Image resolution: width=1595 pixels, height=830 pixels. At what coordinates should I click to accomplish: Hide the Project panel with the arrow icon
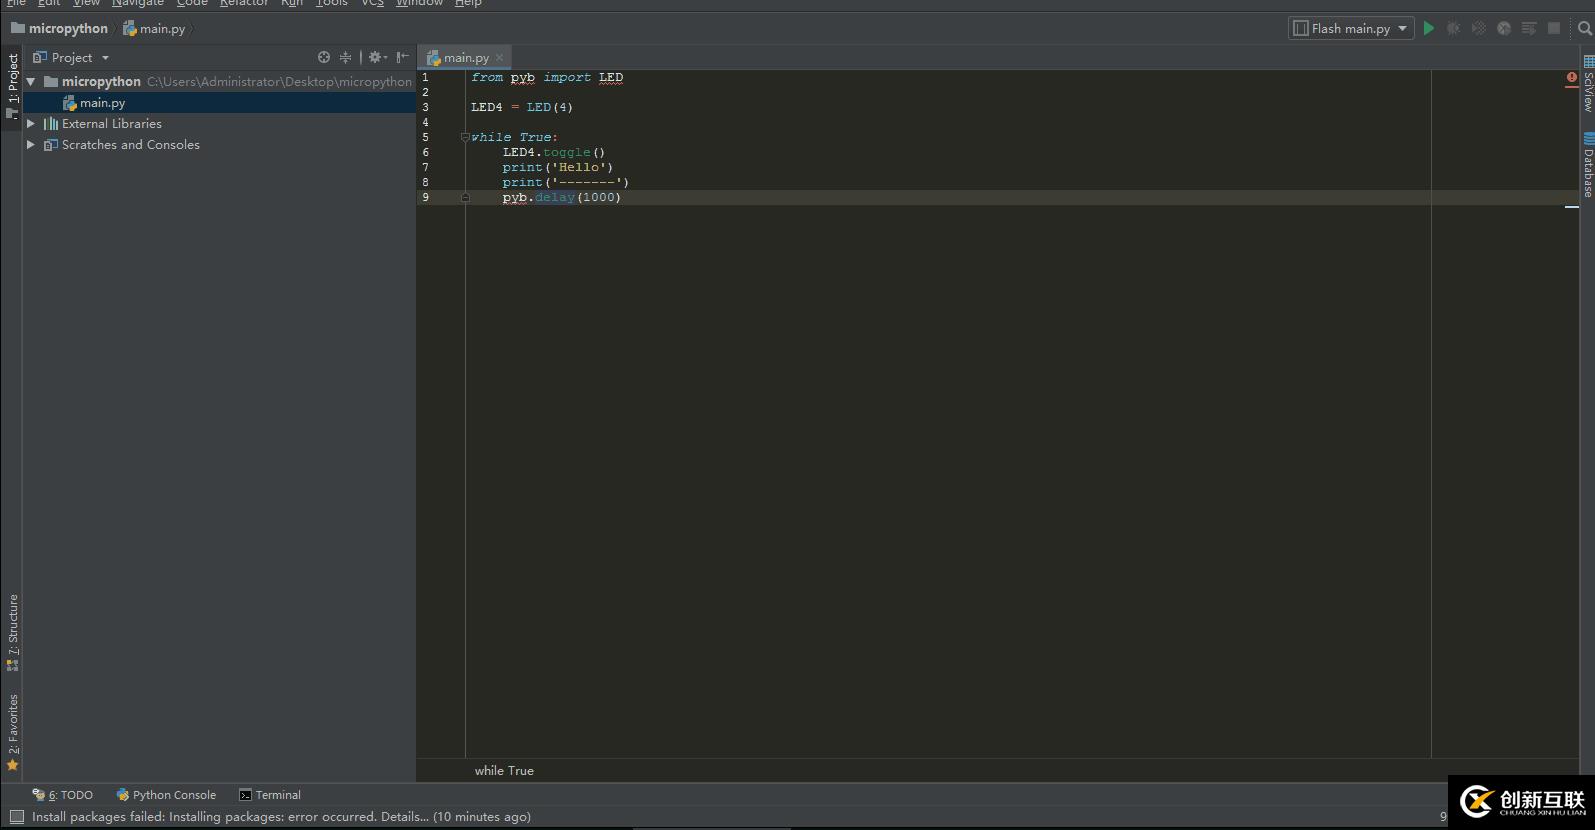tap(402, 58)
